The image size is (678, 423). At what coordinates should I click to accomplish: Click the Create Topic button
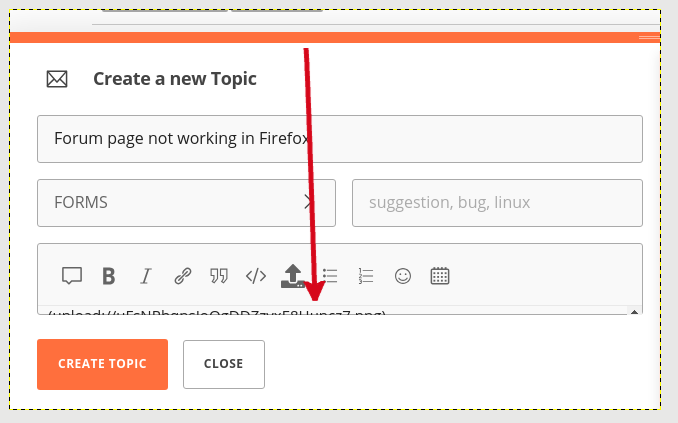(102, 364)
